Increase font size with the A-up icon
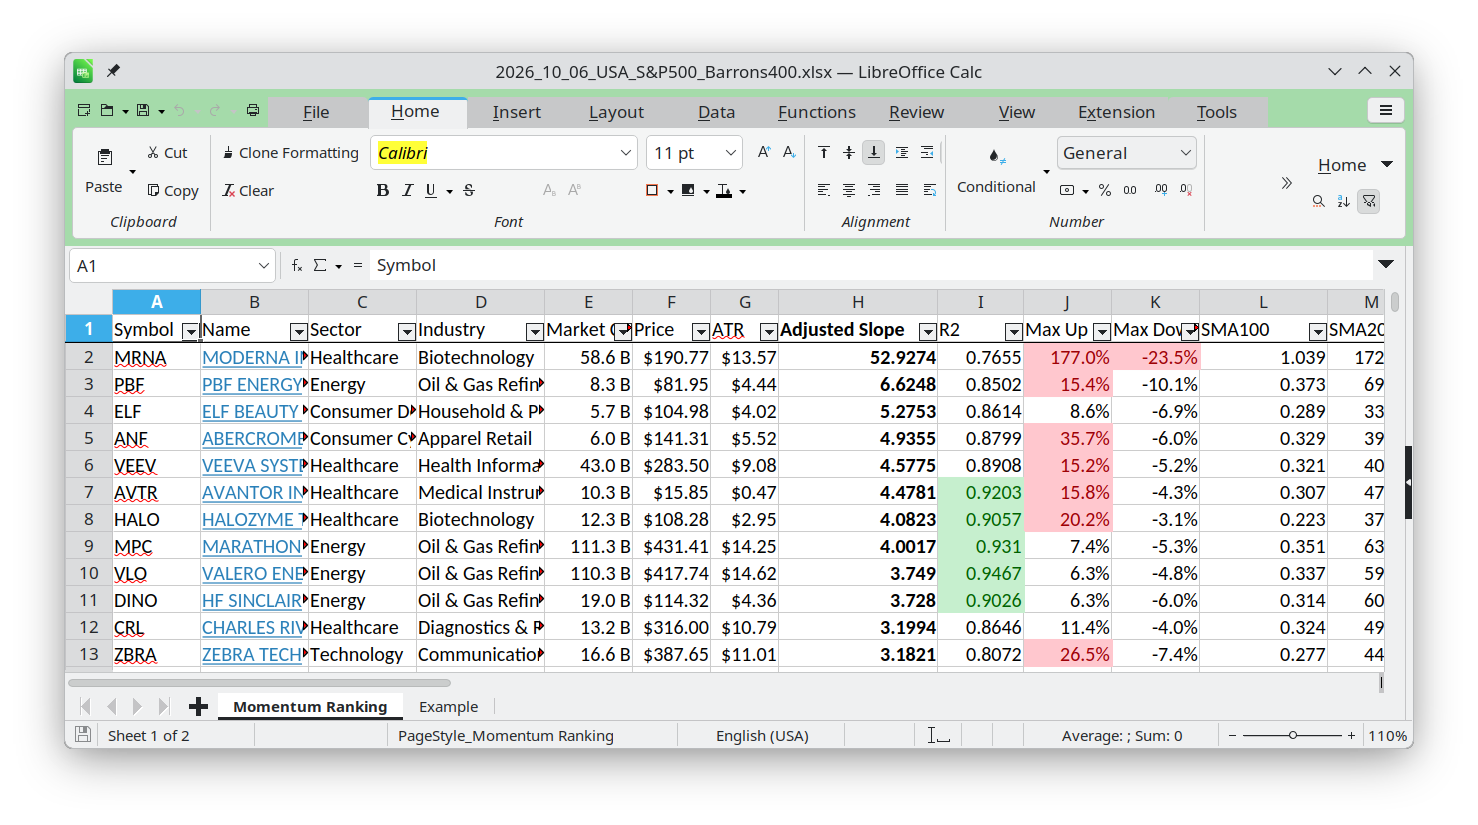The width and height of the screenshot is (1478, 825). 764,152
